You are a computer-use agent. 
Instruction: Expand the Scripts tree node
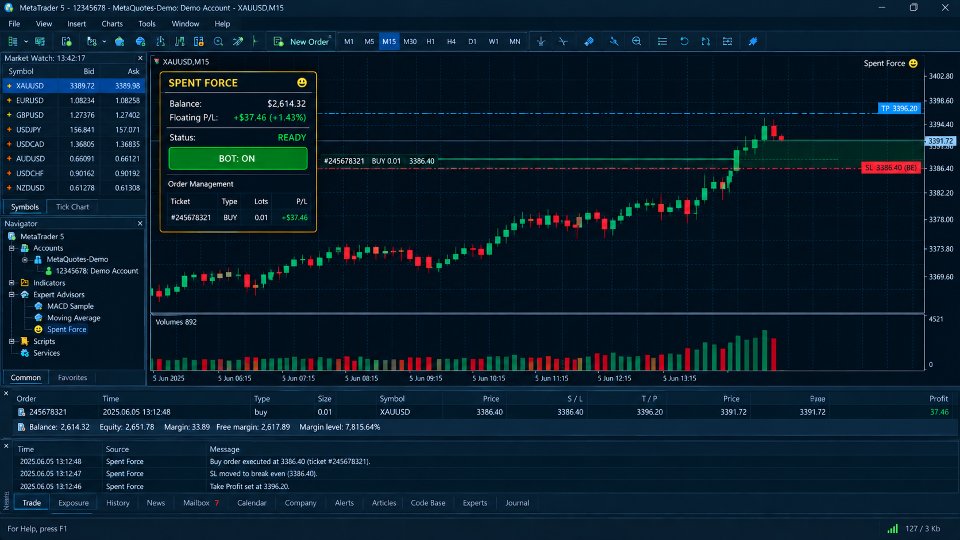coord(12,341)
